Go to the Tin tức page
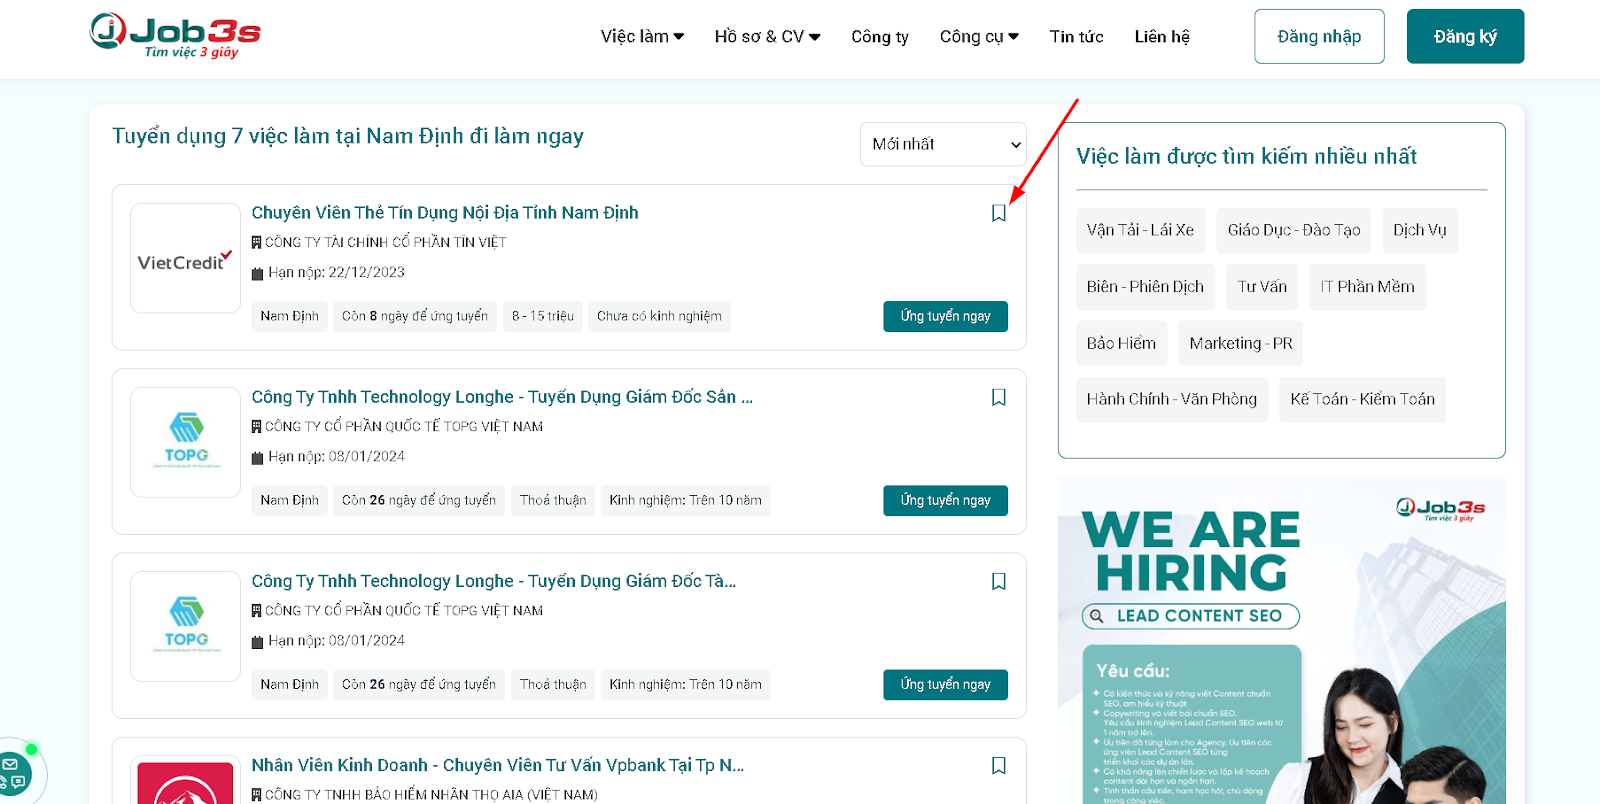The height and width of the screenshot is (804, 1600). tap(1076, 36)
